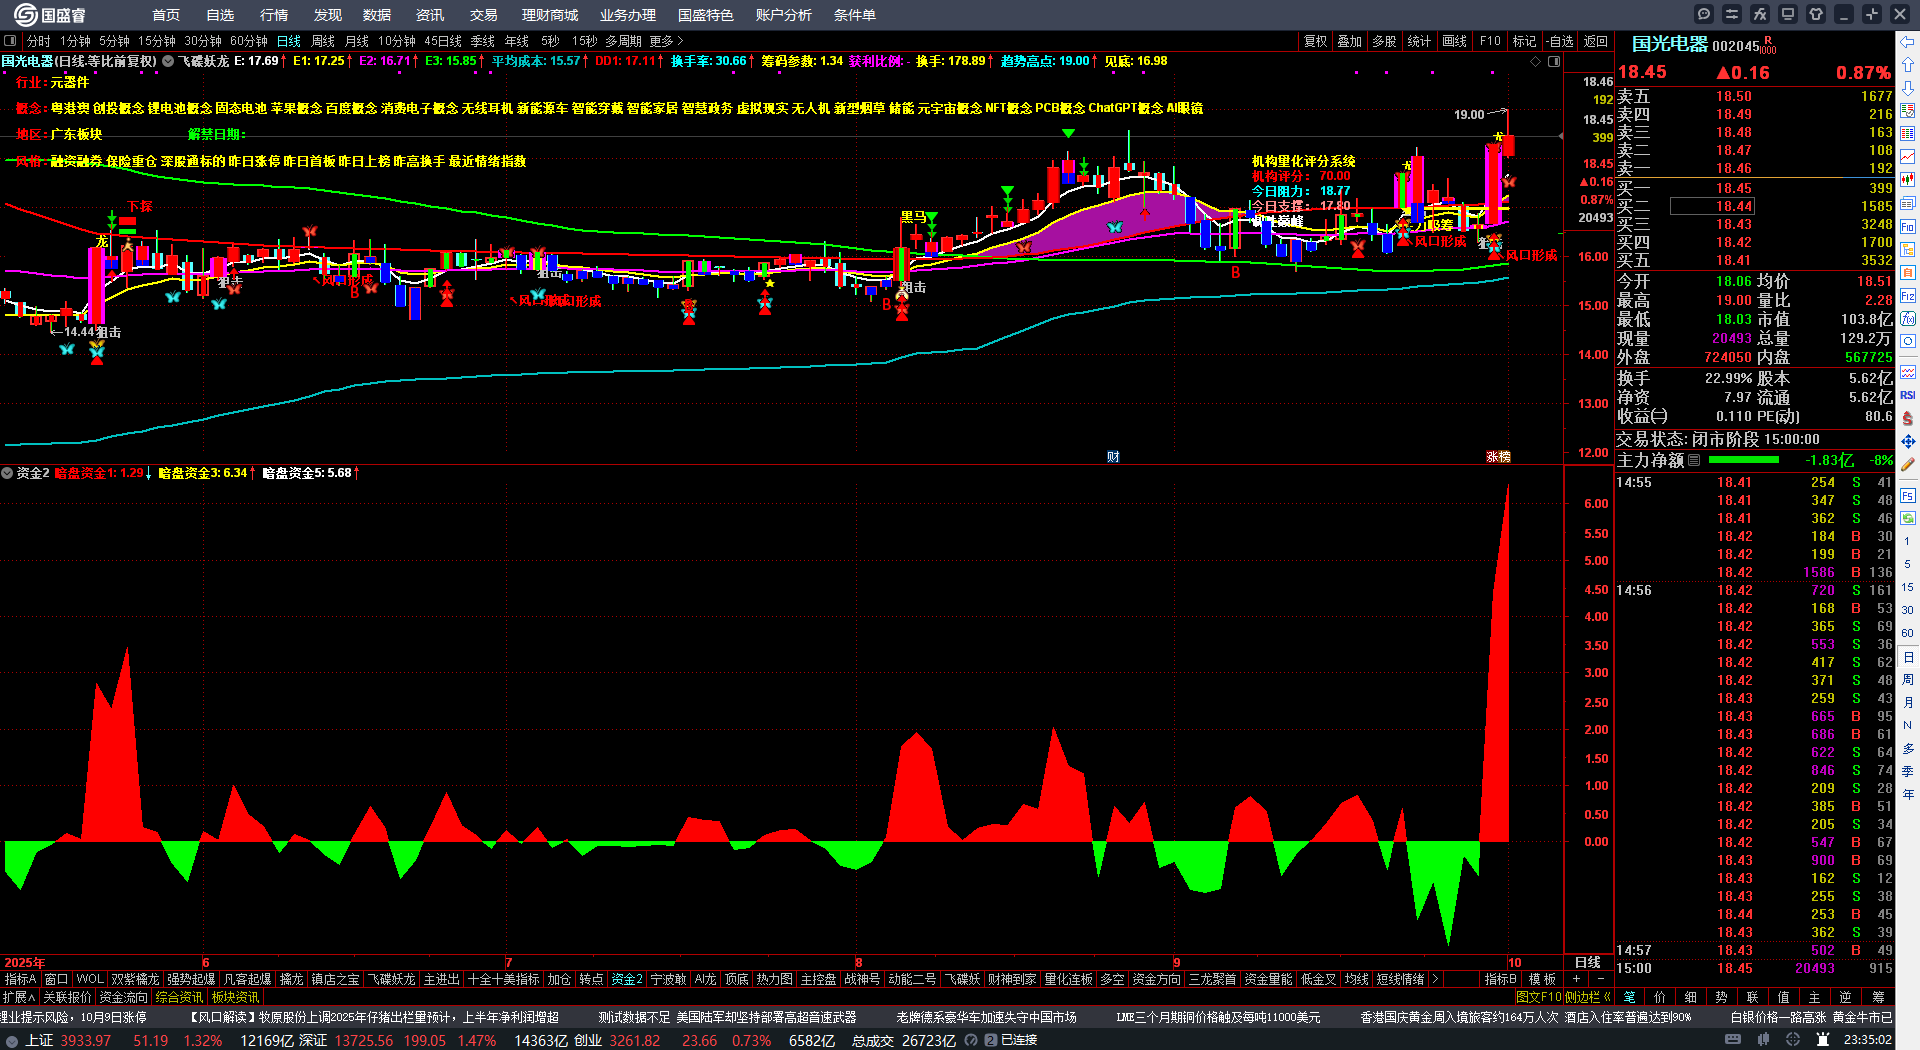Click the left arrow back icon in sidebar
The width and height of the screenshot is (1920, 1050).
(x=1908, y=41)
